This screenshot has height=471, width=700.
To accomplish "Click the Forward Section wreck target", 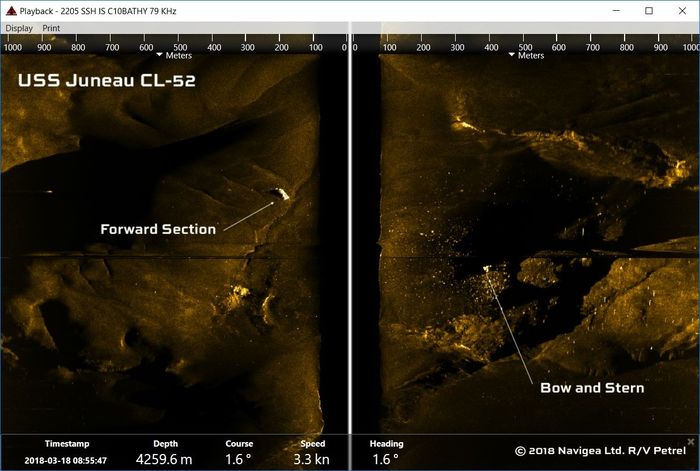I will pos(282,195).
